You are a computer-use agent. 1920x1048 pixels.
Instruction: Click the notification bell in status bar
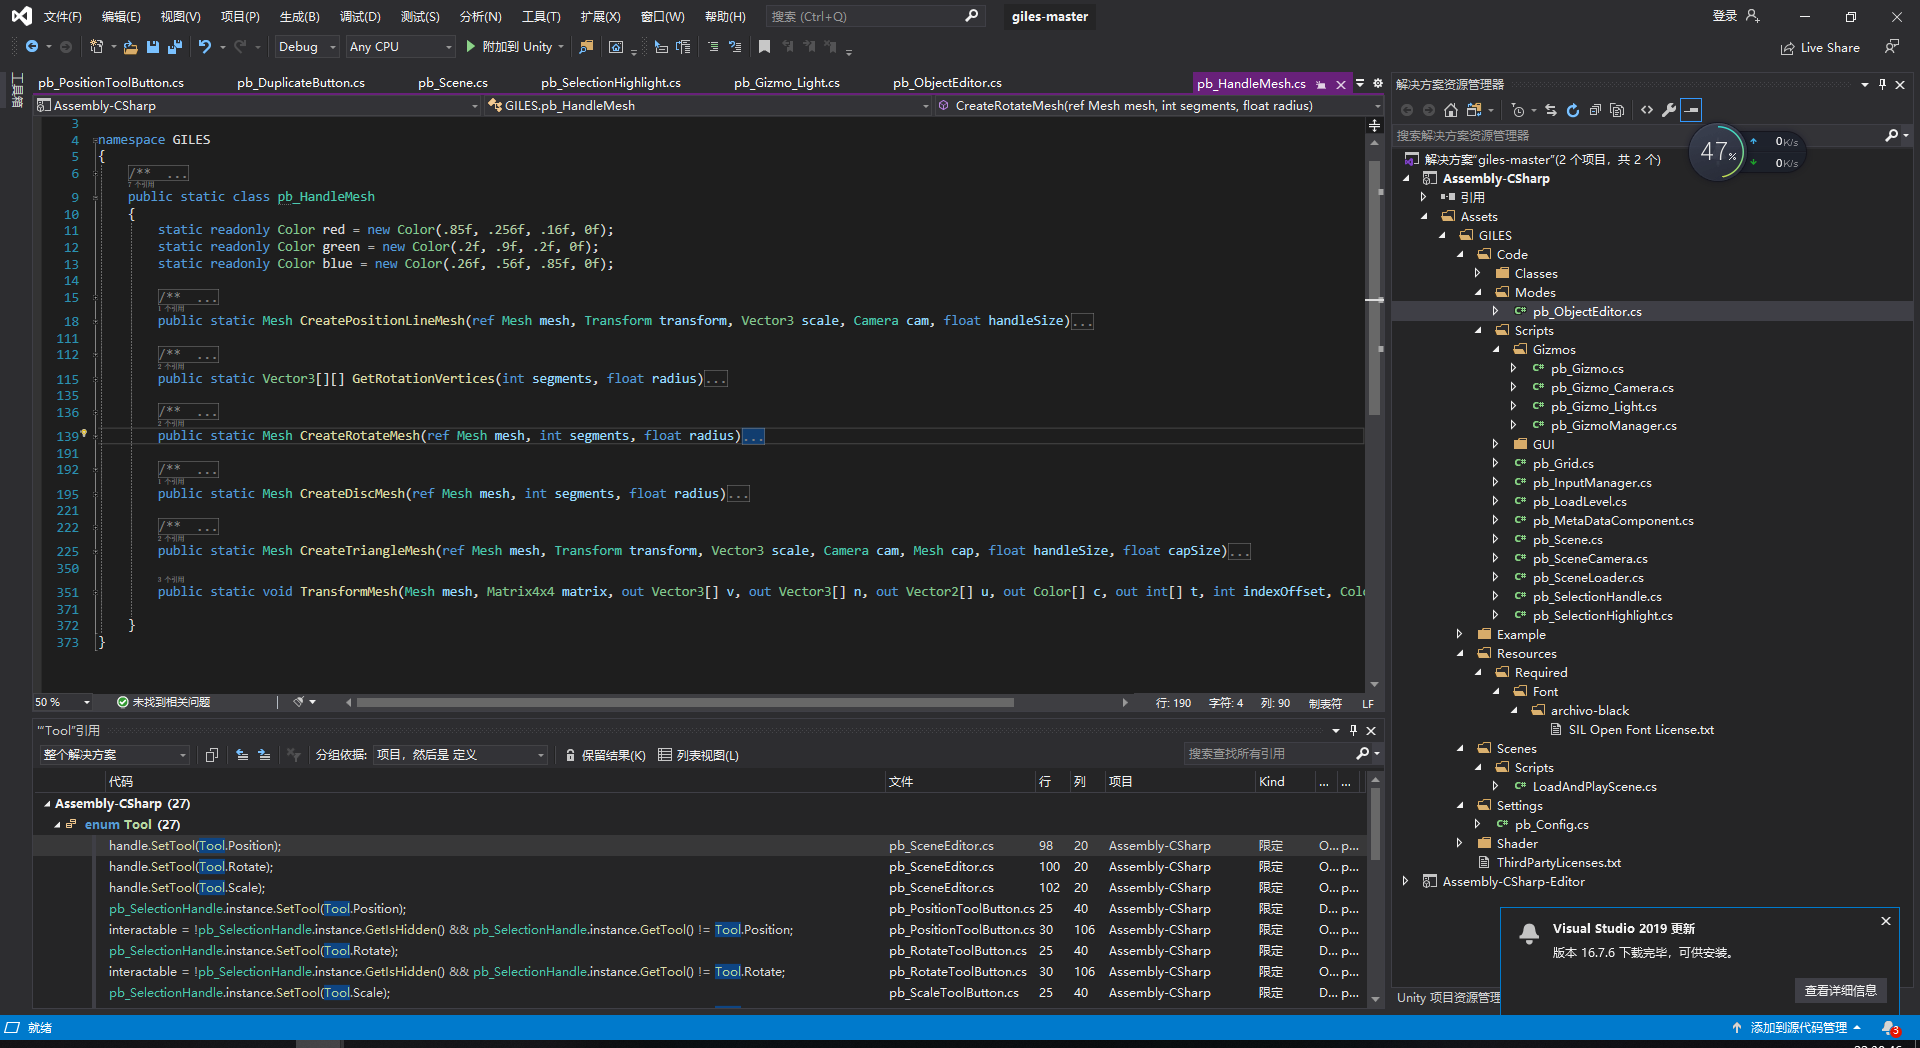[1889, 1028]
